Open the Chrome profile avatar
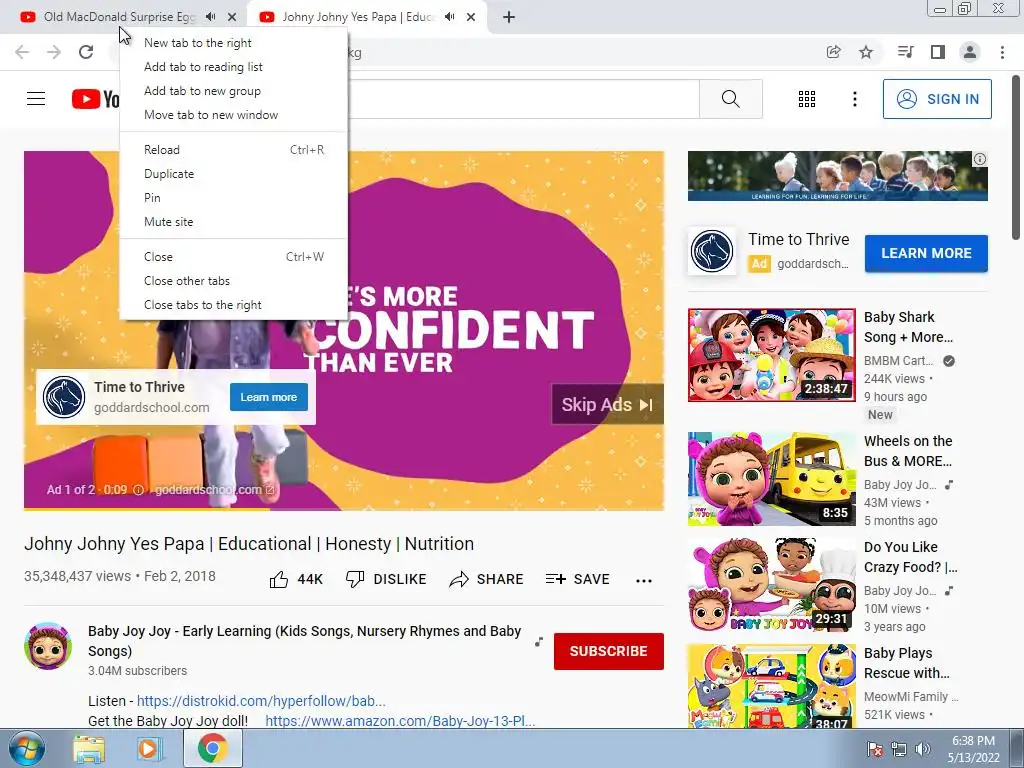The height and width of the screenshot is (768, 1024). coord(970,52)
